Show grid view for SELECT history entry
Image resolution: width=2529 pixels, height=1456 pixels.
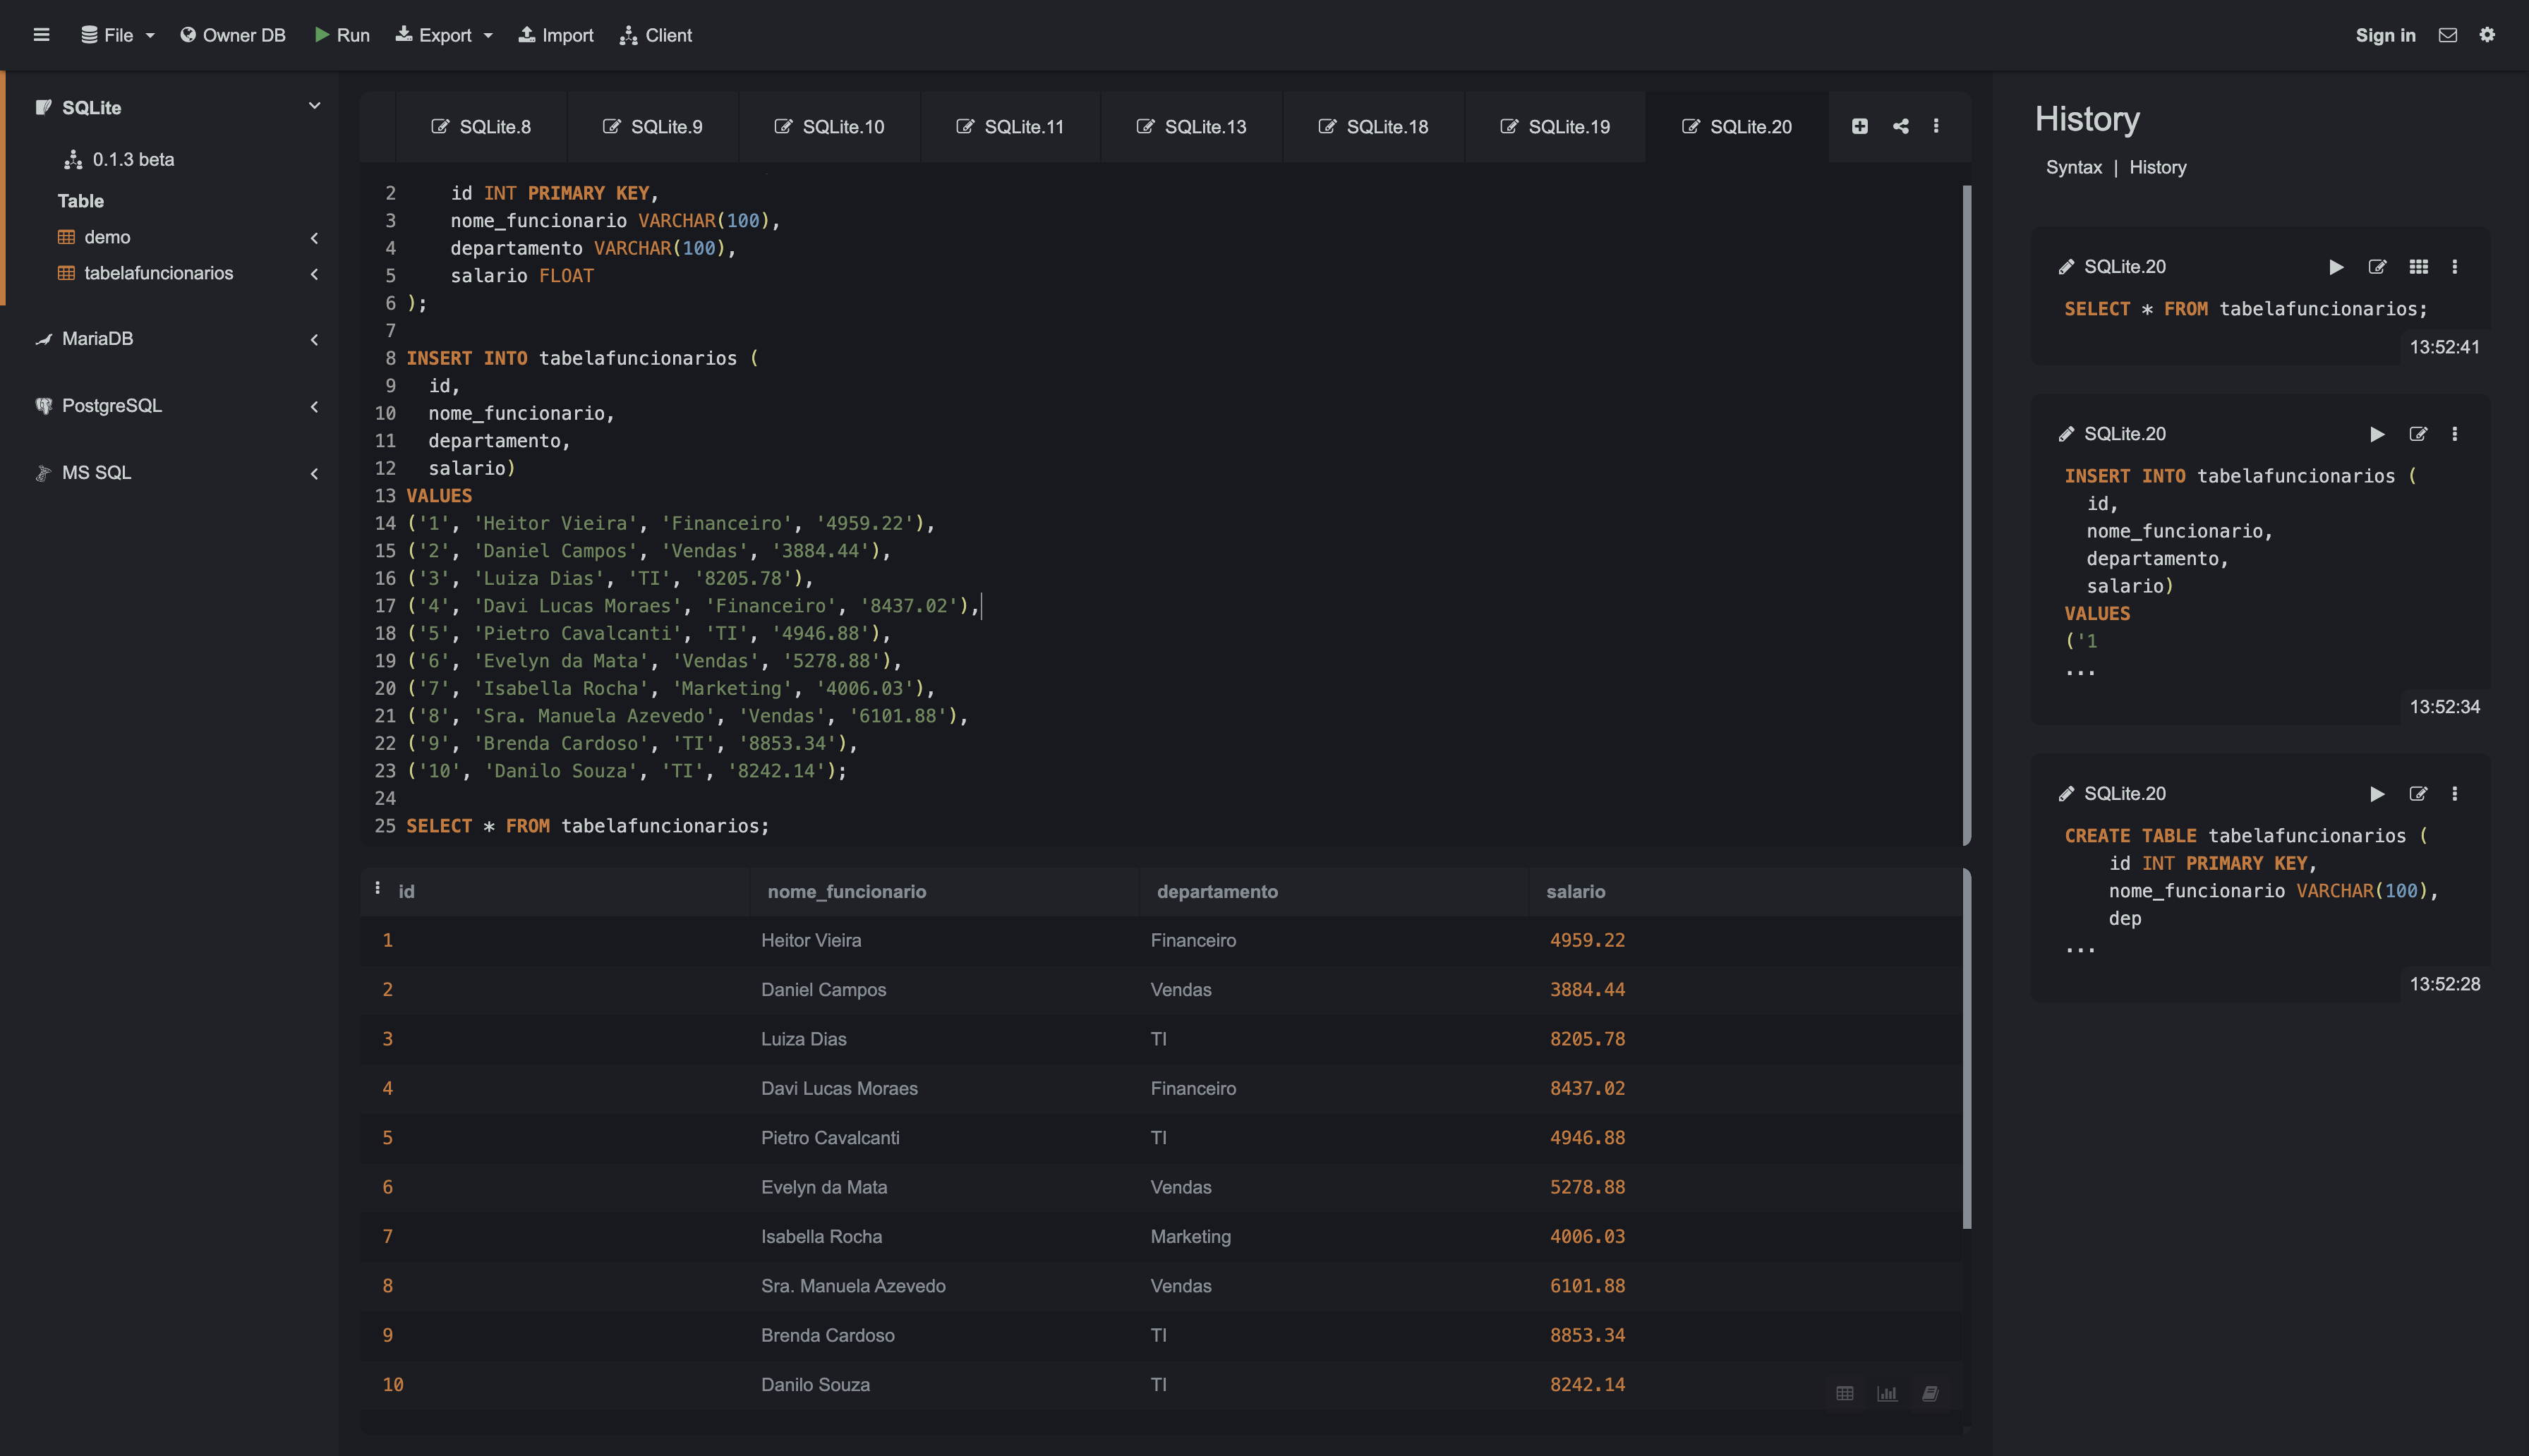(2418, 267)
